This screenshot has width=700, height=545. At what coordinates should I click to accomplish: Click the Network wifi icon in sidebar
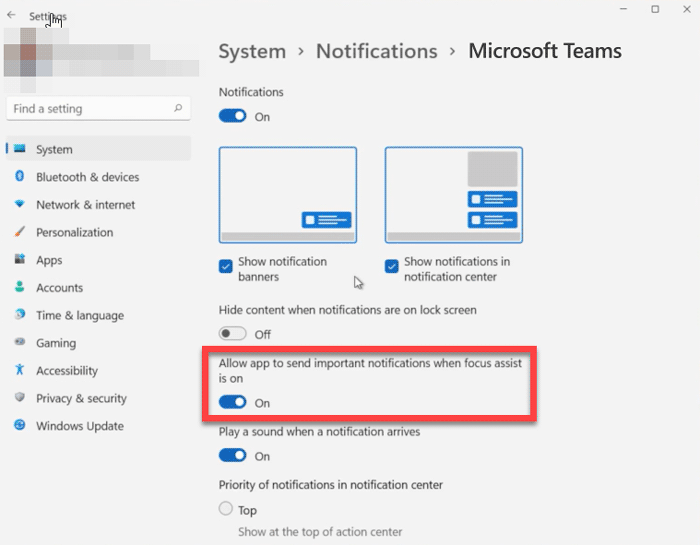(x=20, y=204)
